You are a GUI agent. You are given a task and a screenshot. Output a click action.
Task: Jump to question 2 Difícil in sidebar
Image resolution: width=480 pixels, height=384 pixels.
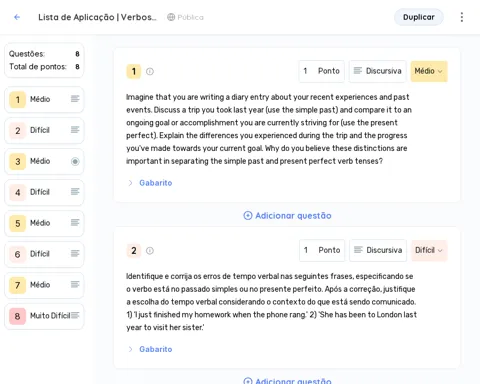coord(44,130)
